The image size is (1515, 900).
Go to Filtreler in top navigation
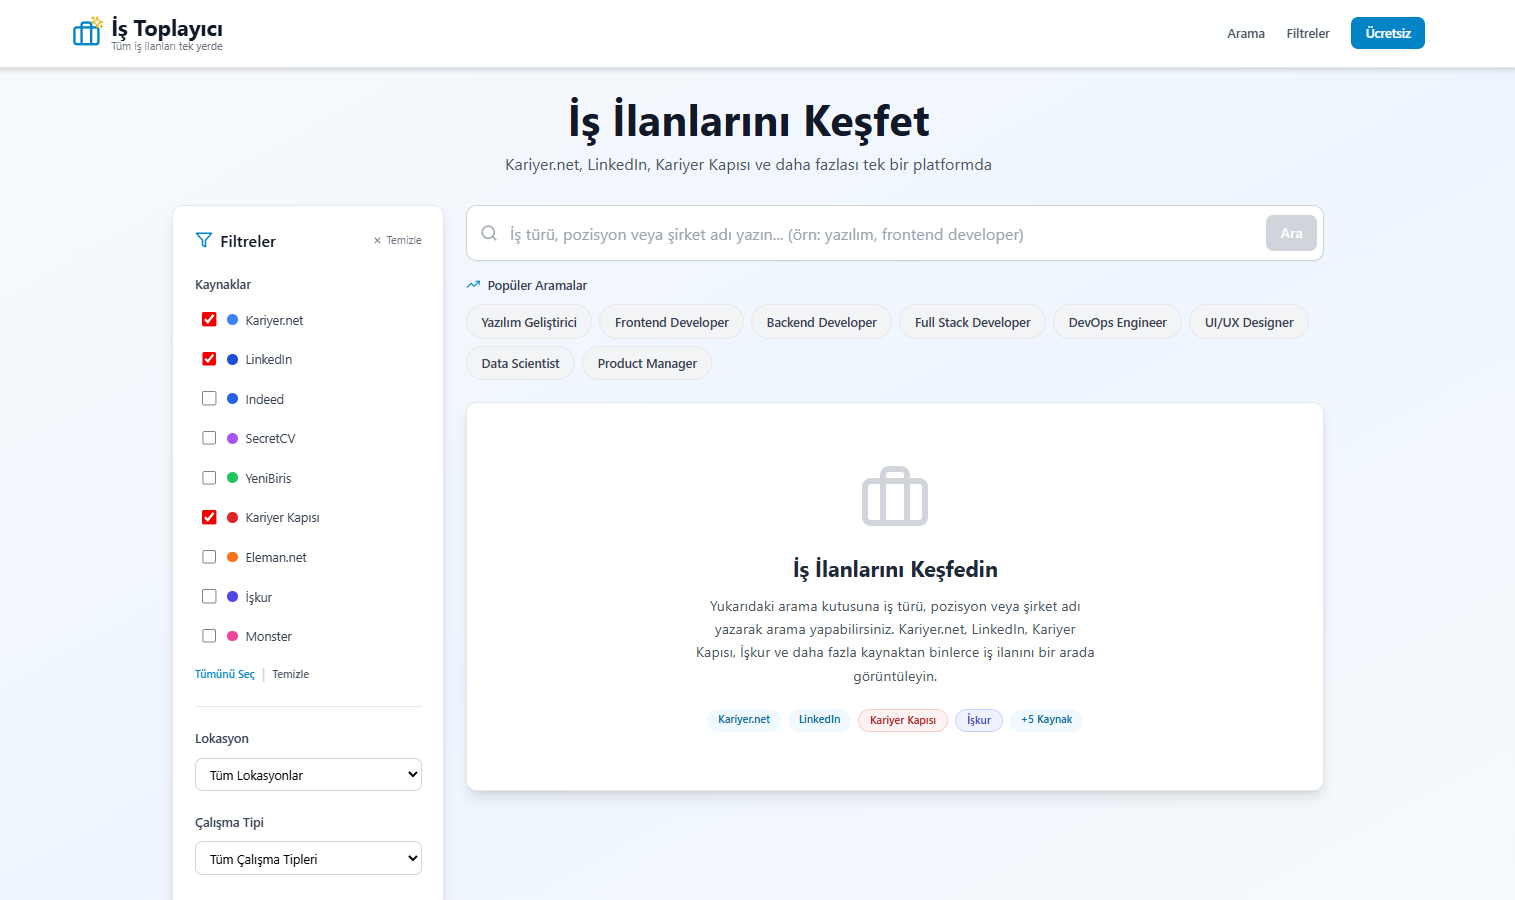[x=1307, y=33]
